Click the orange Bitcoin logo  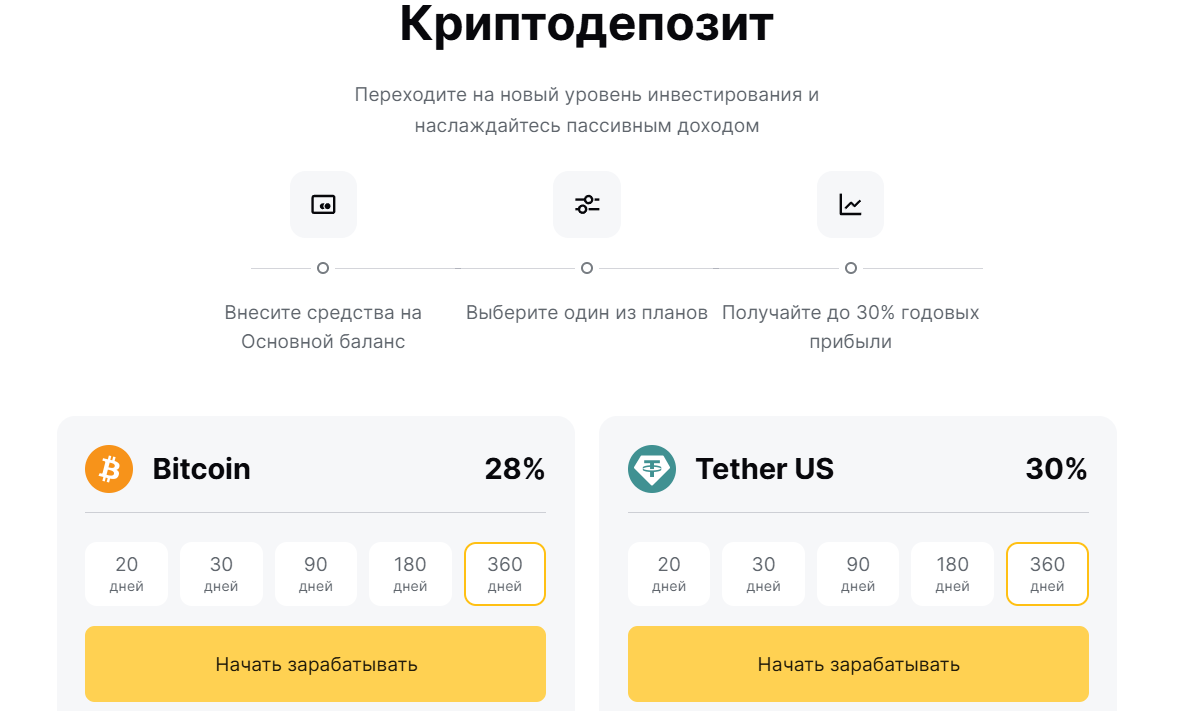109,469
